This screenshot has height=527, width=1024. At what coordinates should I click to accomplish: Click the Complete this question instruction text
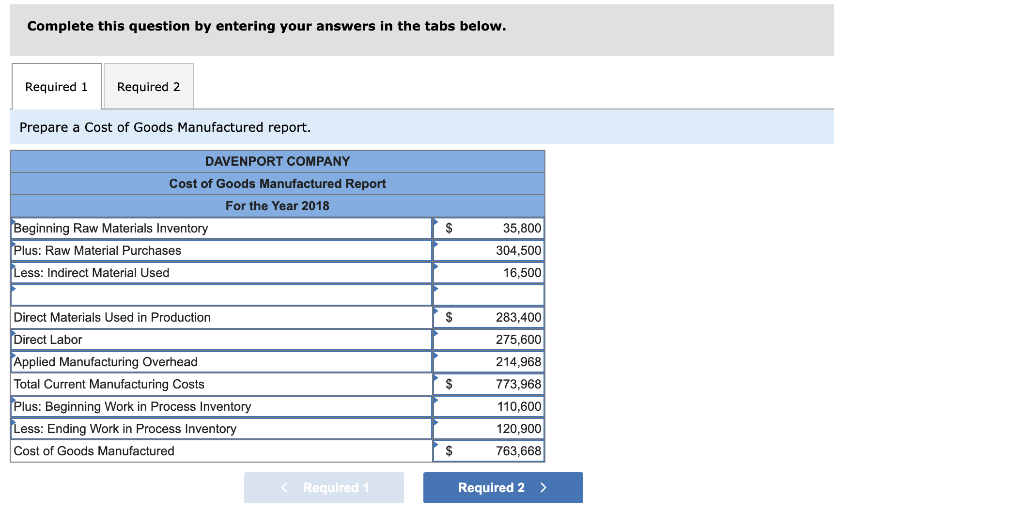tap(266, 26)
